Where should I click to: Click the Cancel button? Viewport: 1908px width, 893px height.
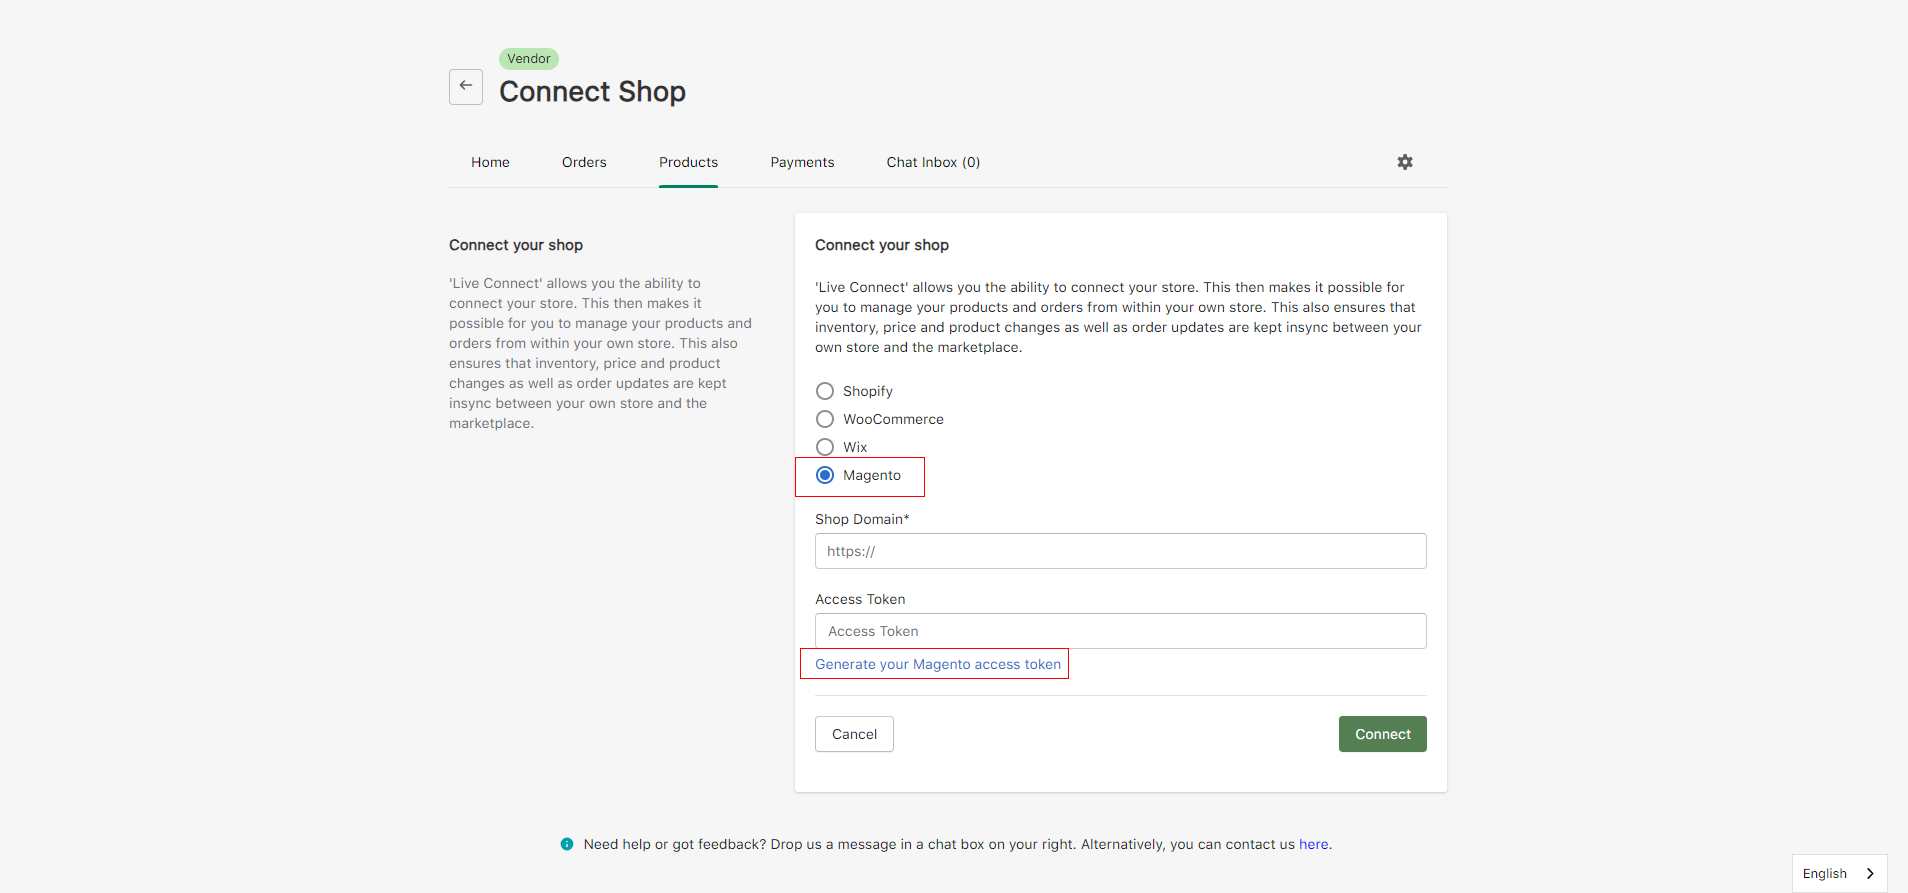(x=854, y=734)
